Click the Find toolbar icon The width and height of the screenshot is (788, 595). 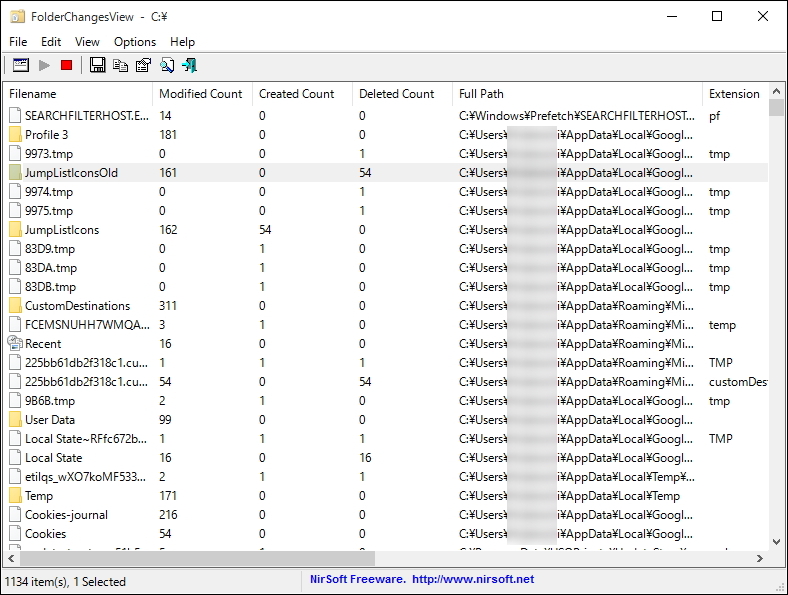[x=167, y=65]
